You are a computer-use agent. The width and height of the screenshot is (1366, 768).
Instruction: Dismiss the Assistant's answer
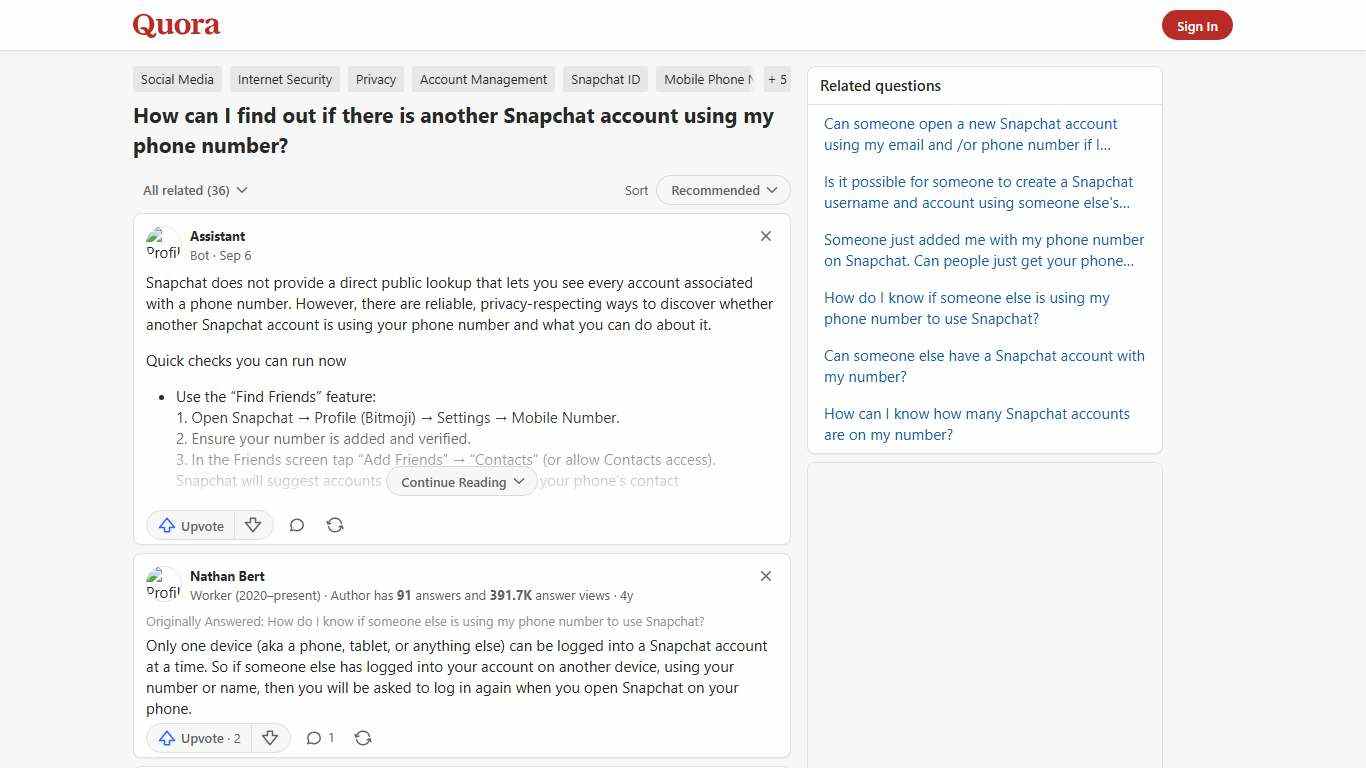(x=766, y=236)
